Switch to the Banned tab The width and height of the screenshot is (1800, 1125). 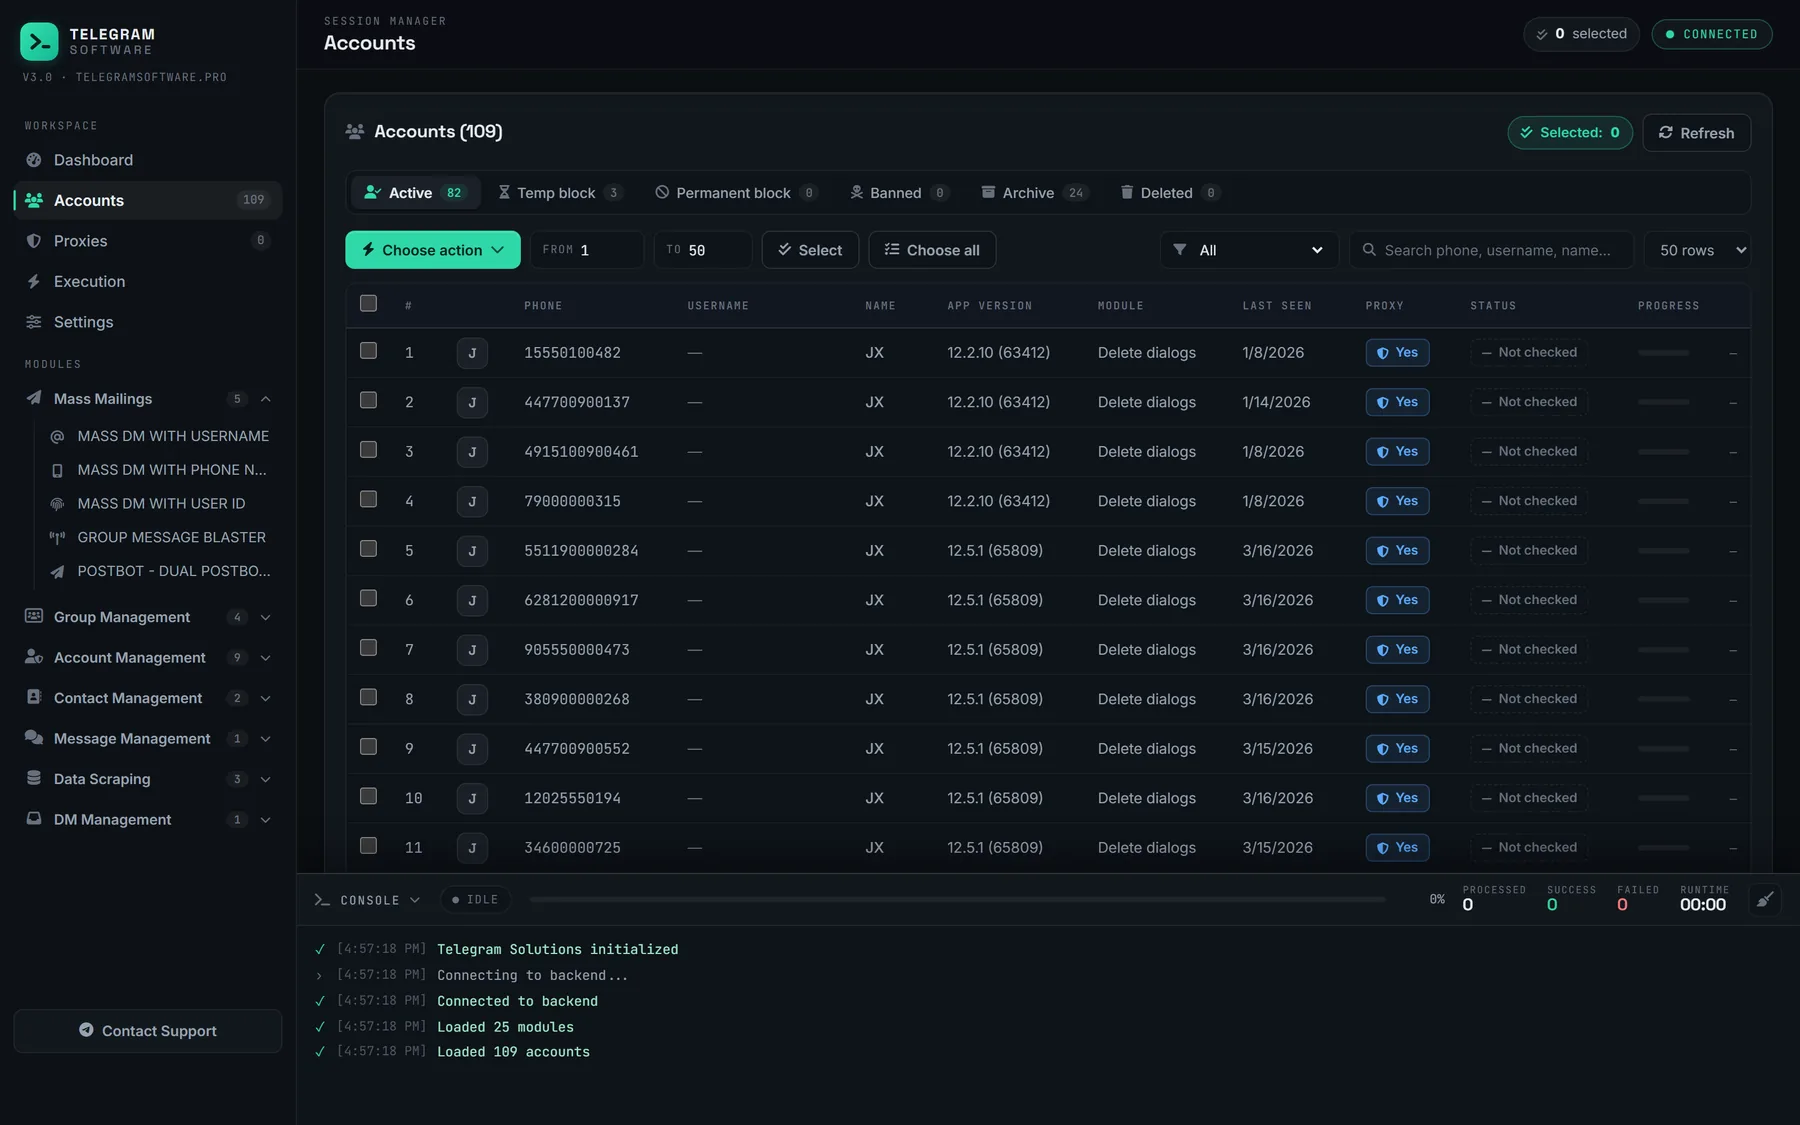coord(899,193)
